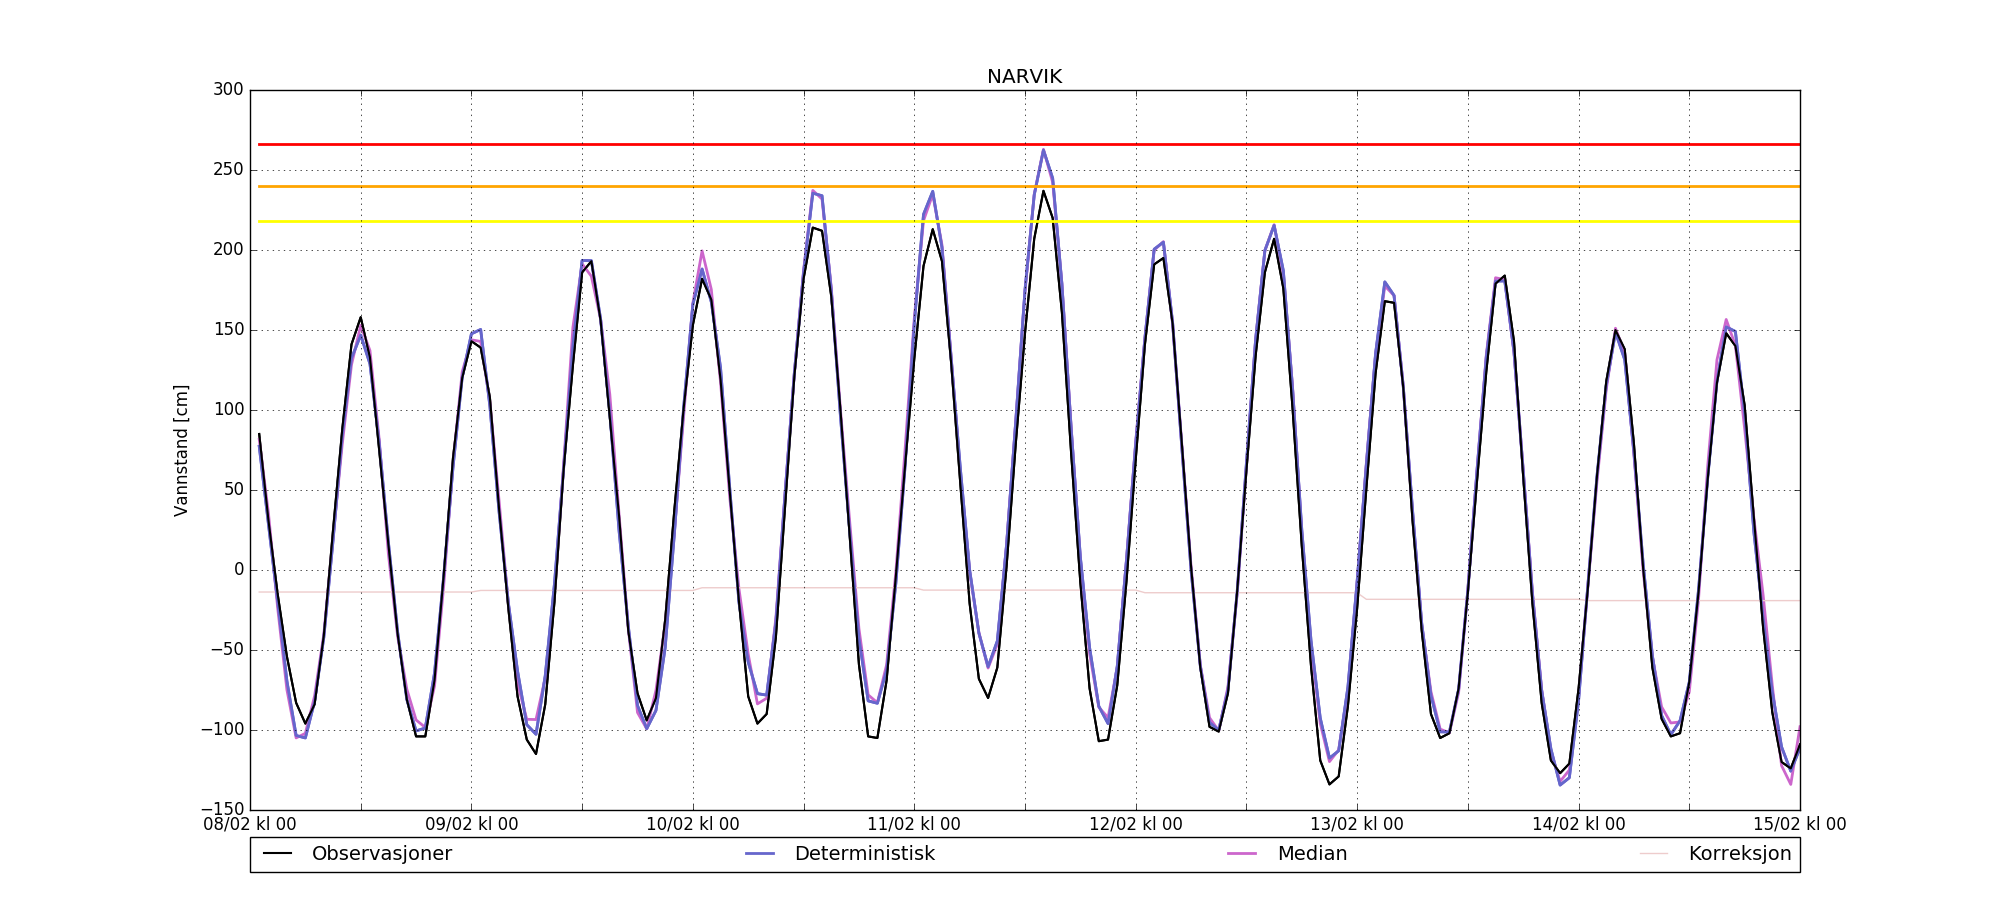Click the 250 y-axis tick label
Screen dimensions: 2000x900
(x=228, y=170)
